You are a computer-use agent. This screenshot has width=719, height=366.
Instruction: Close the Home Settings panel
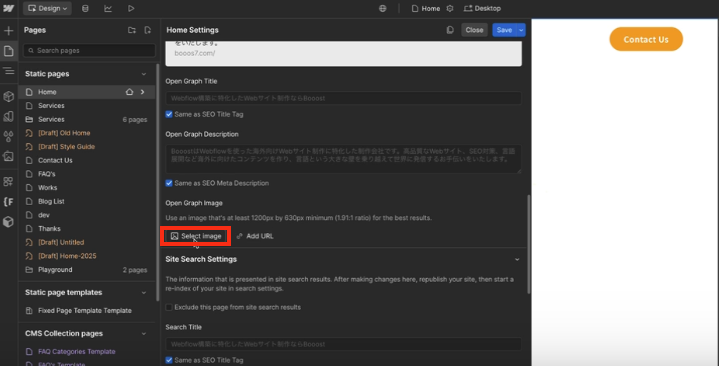click(474, 30)
